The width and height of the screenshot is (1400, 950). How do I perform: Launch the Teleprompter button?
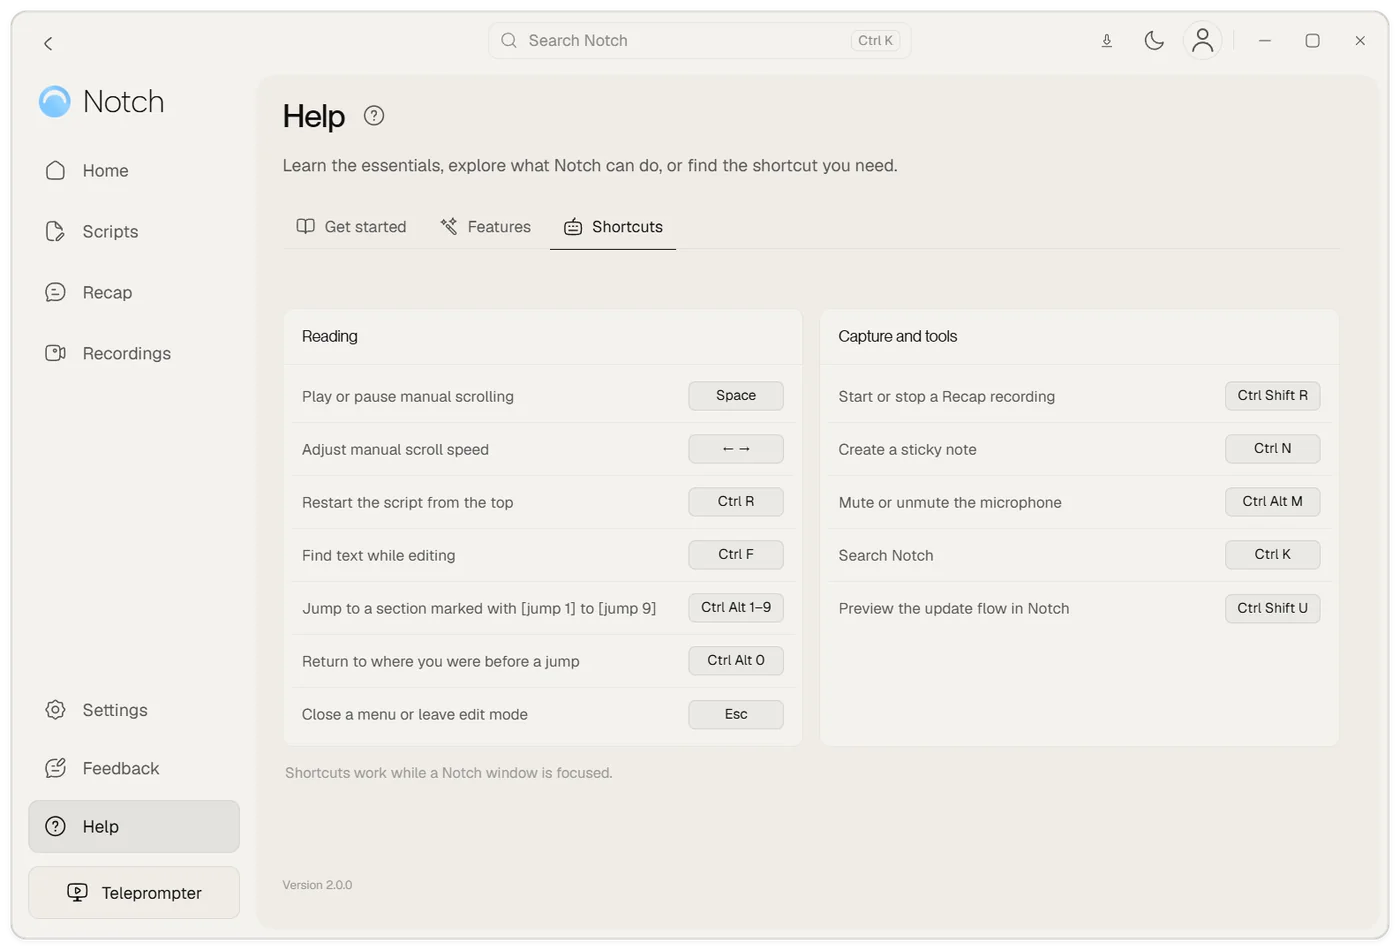click(134, 893)
